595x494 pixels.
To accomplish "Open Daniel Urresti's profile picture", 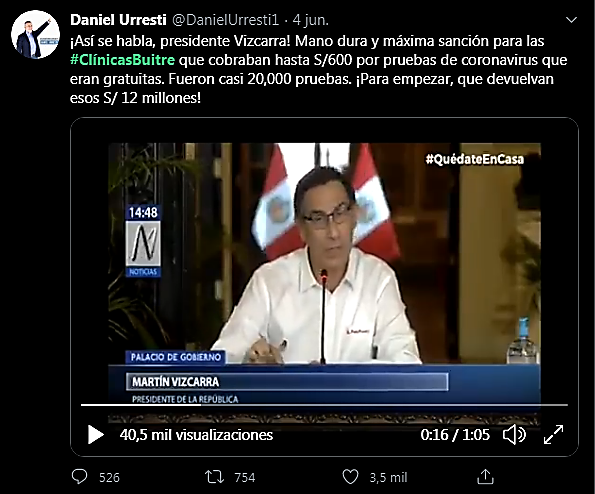I will (x=35, y=35).
